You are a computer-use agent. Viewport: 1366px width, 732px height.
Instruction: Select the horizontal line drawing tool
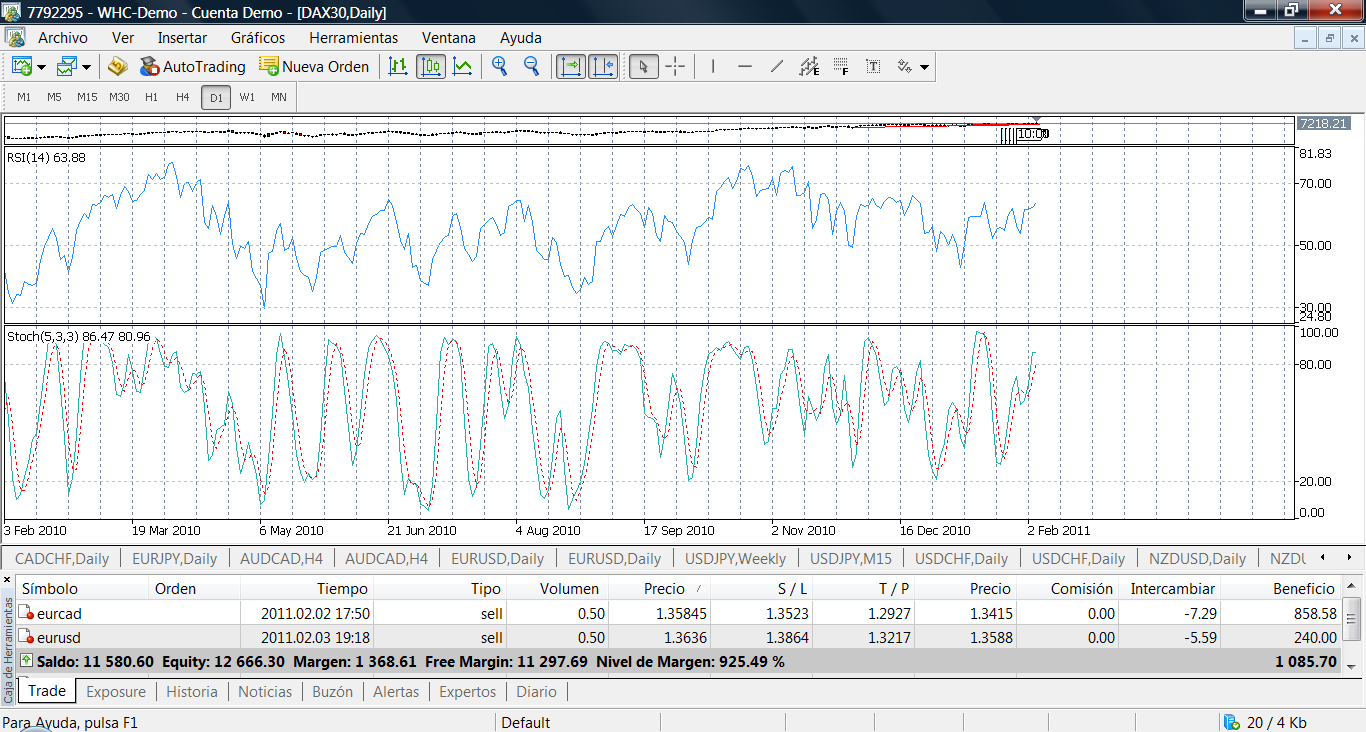pos(745,66)
